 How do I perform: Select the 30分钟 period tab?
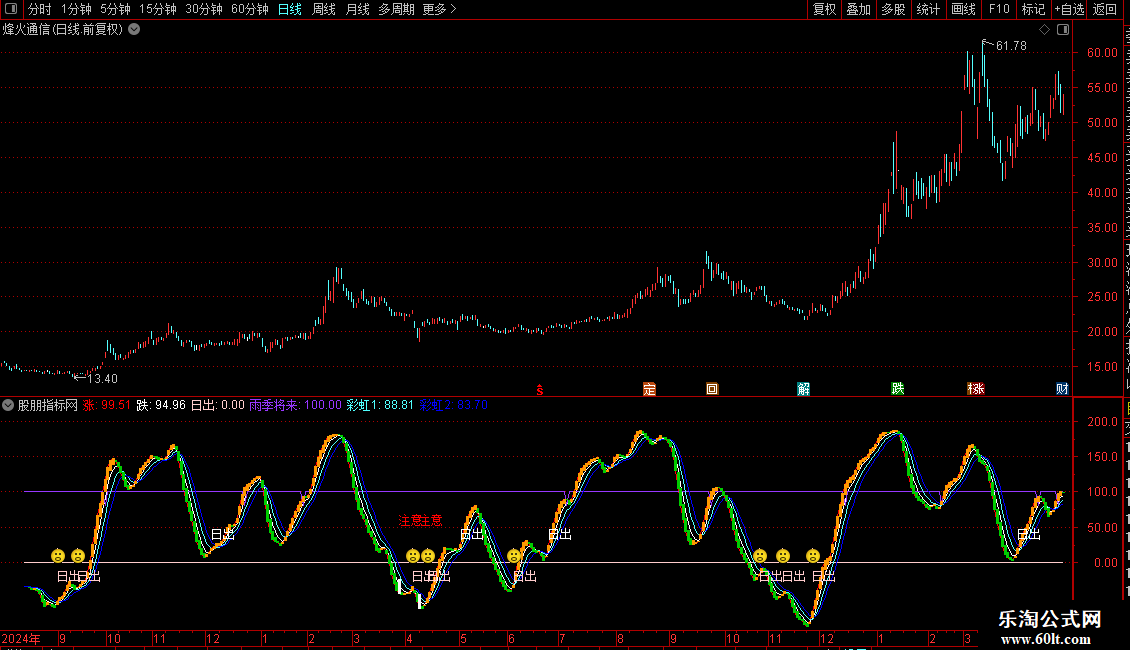[204, 9]
